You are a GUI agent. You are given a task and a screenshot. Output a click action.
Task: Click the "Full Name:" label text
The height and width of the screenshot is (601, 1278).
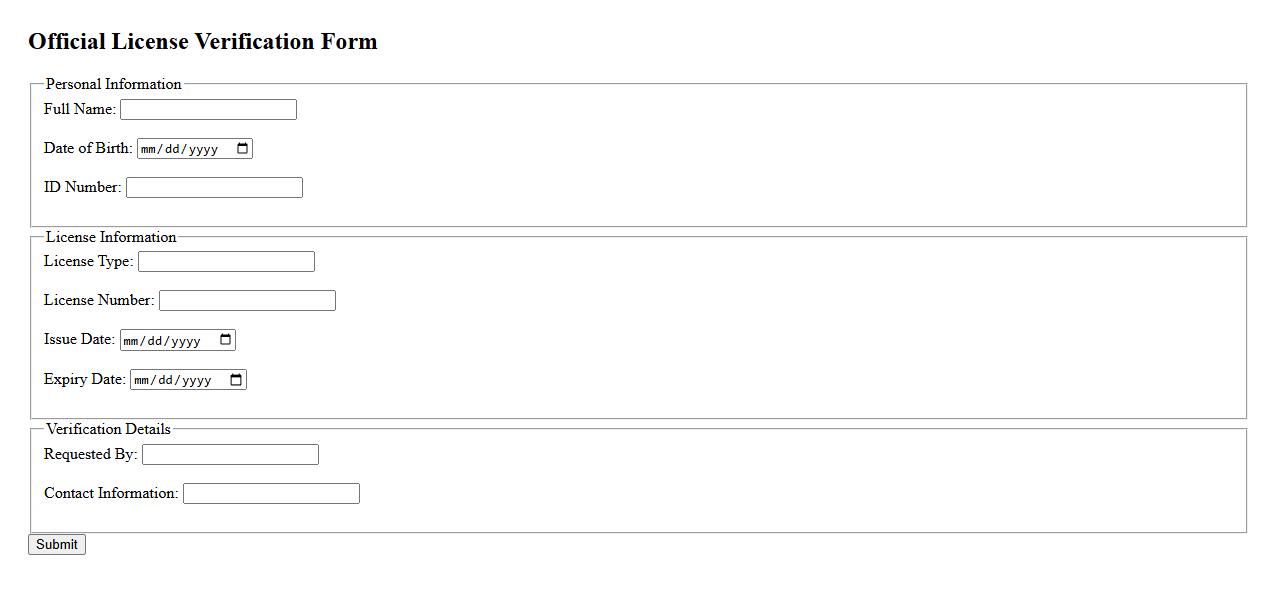pyautogui.click(x=80, y=109)
